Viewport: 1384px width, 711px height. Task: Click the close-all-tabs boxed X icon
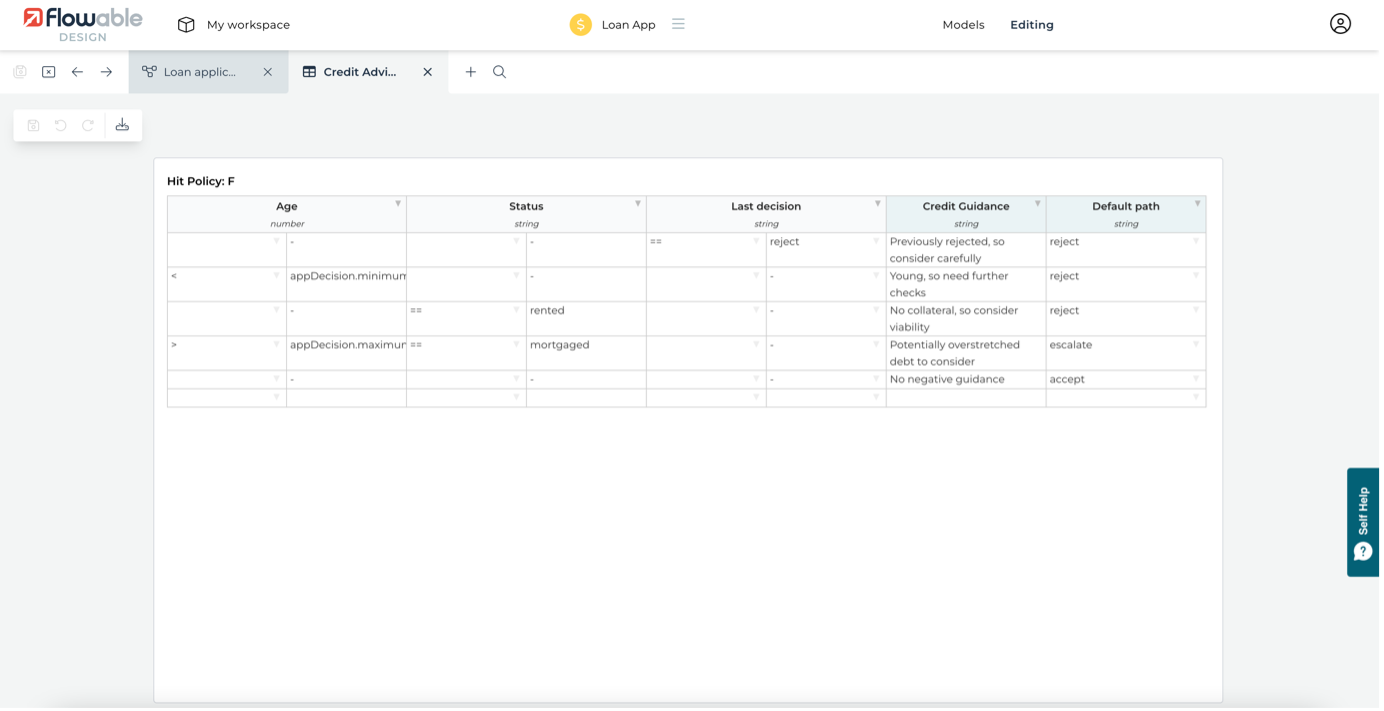click(48, 71)
